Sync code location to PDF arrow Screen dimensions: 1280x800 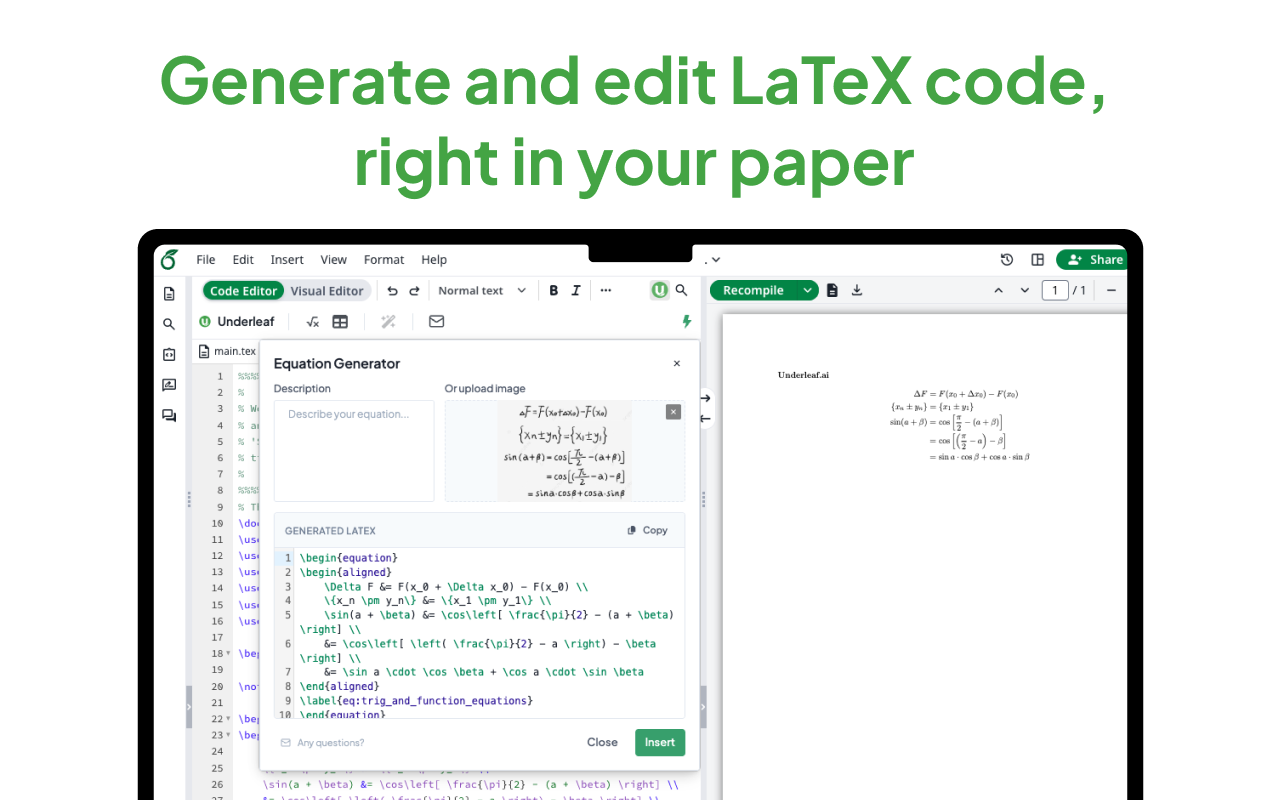coord(706,398)
